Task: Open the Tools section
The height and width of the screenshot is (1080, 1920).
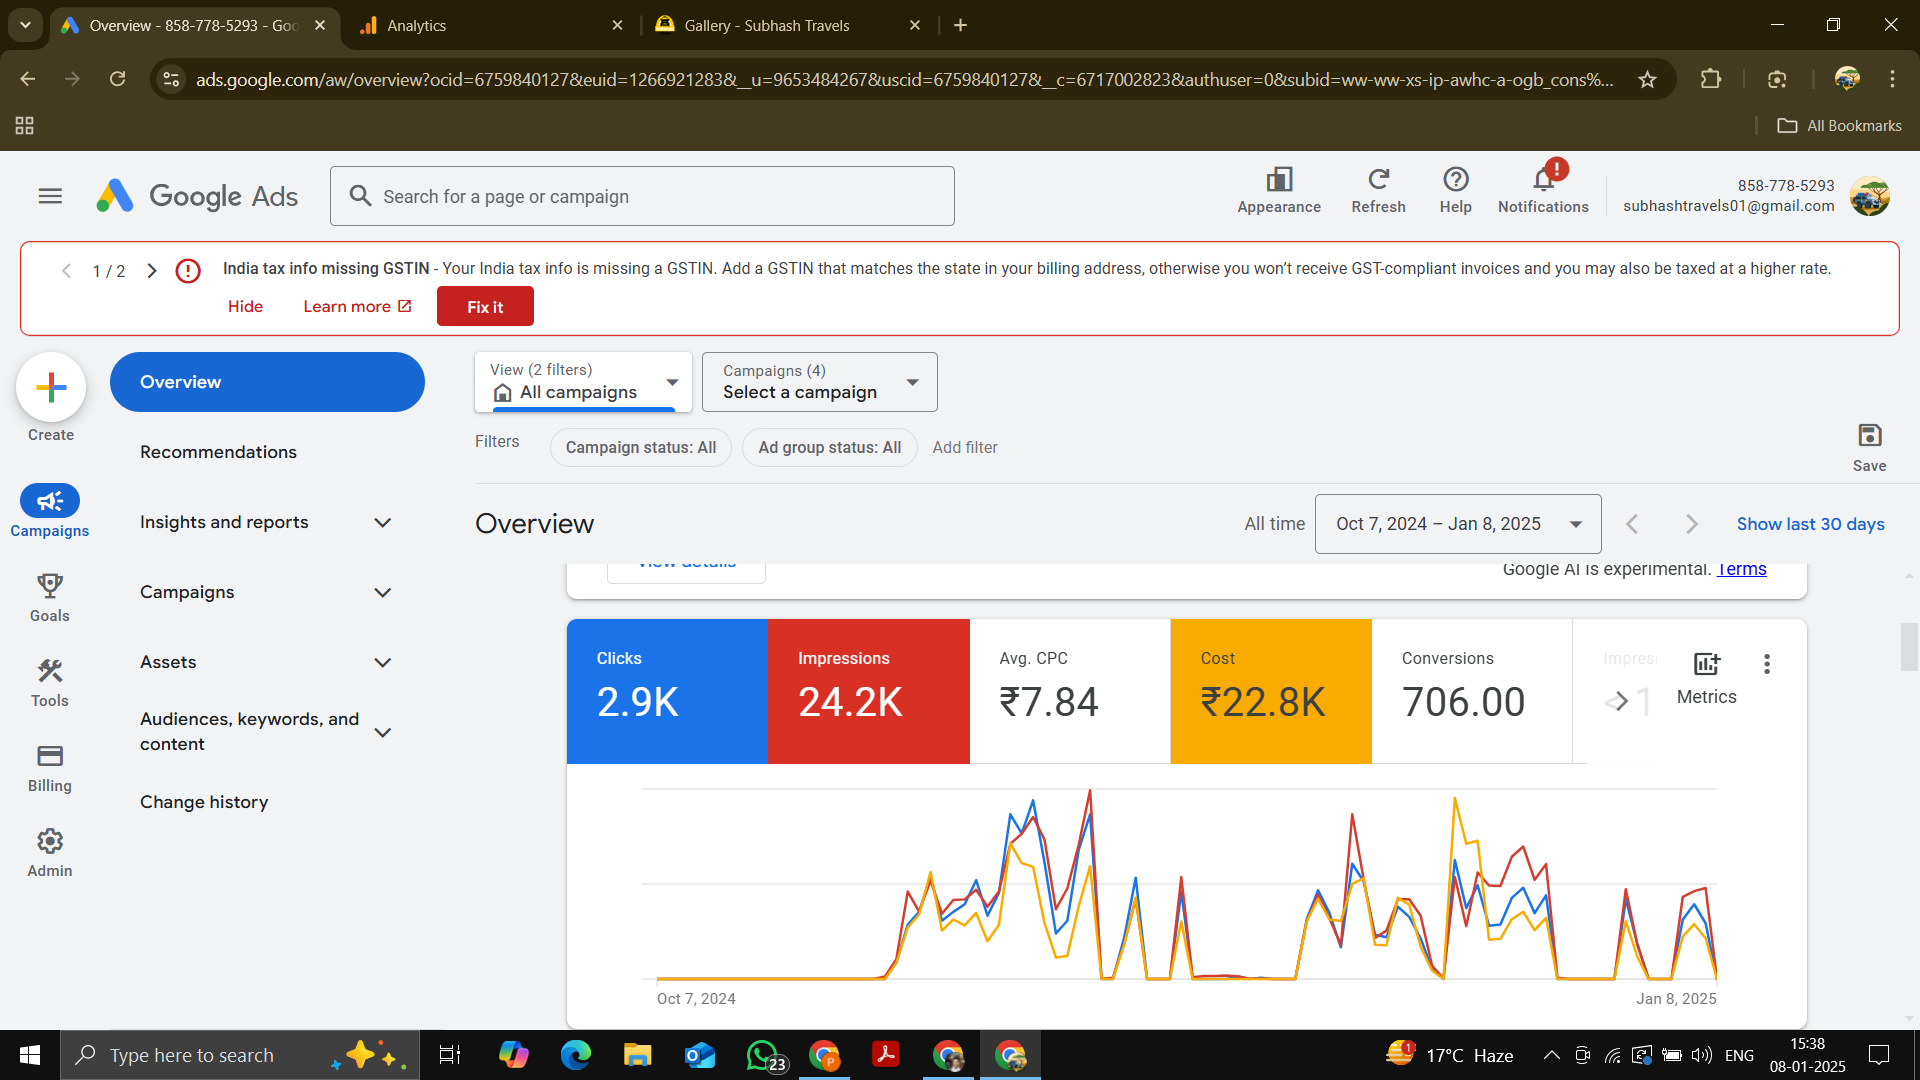Action: tap(50, 682)
